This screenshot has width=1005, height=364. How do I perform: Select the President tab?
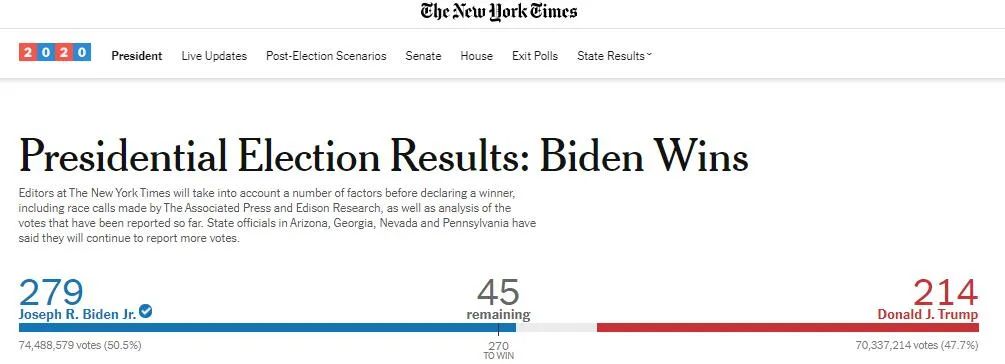(137, 56)
